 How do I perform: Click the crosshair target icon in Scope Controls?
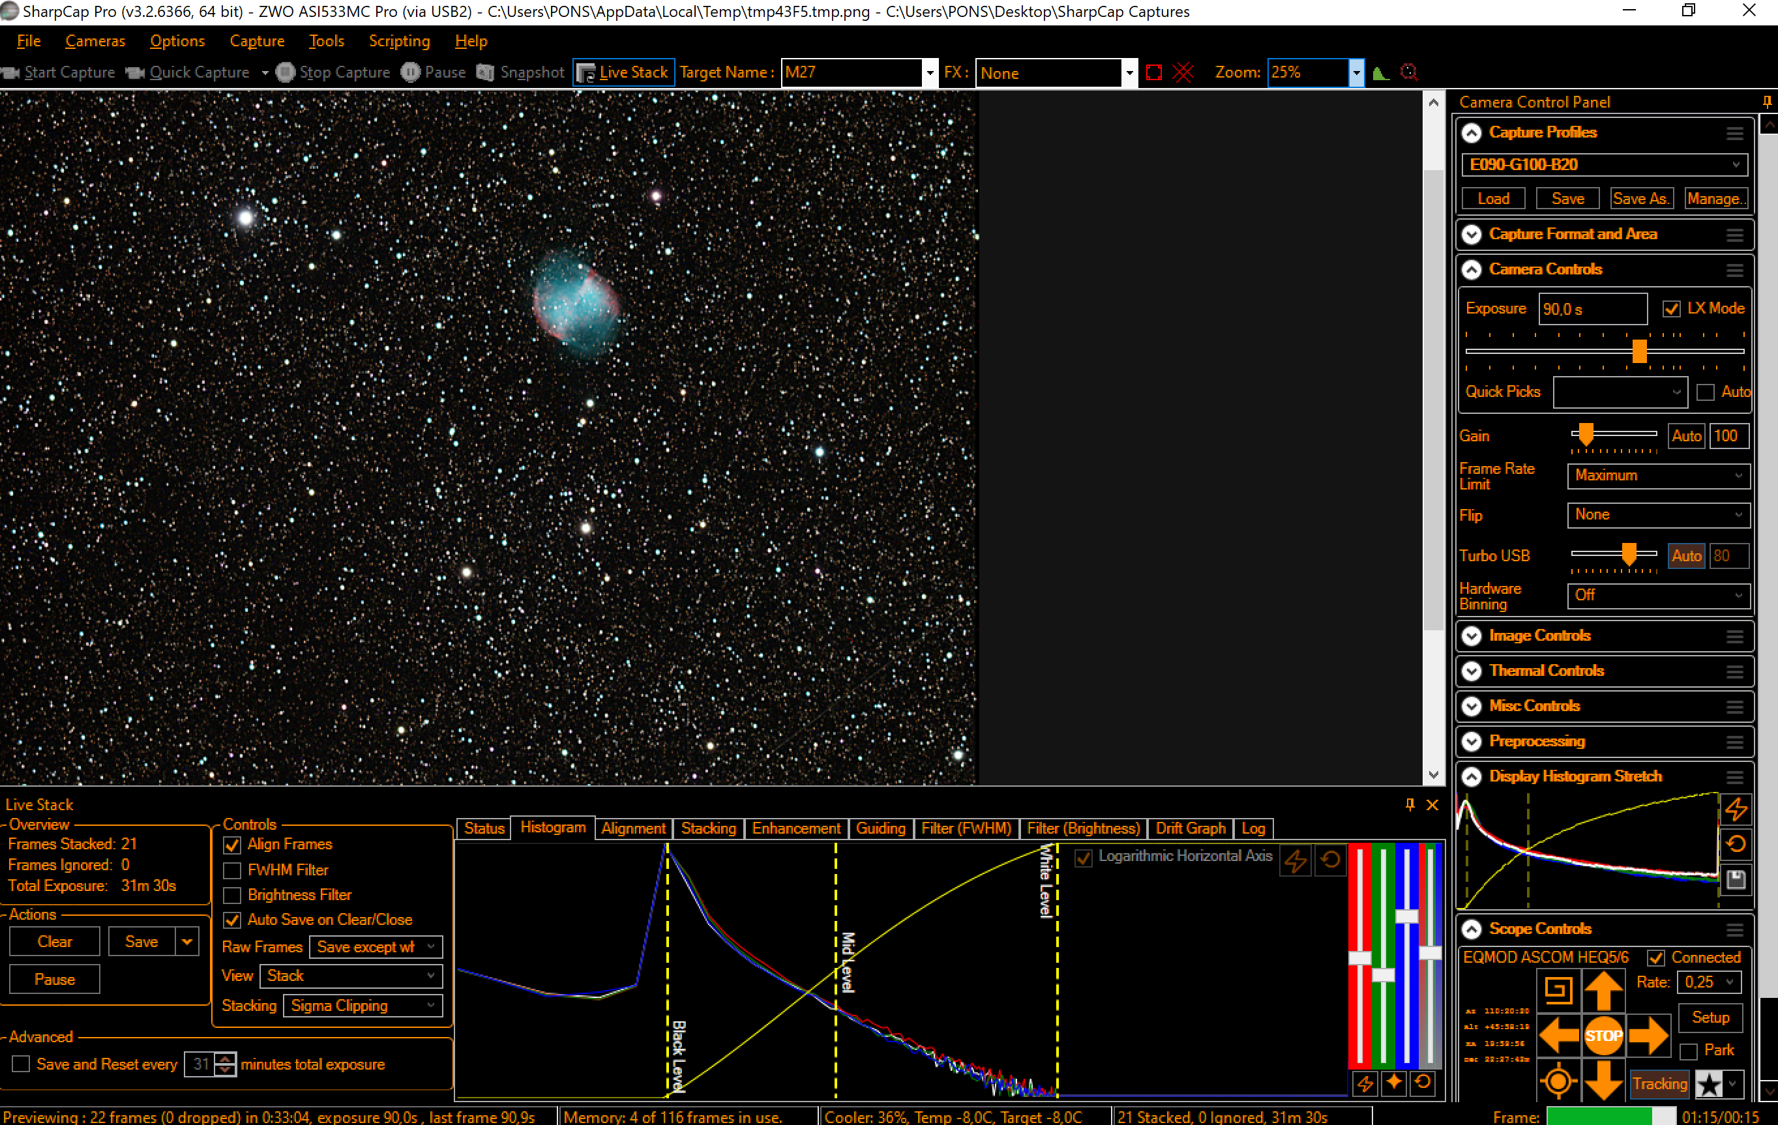(x=1558, y=1082)
